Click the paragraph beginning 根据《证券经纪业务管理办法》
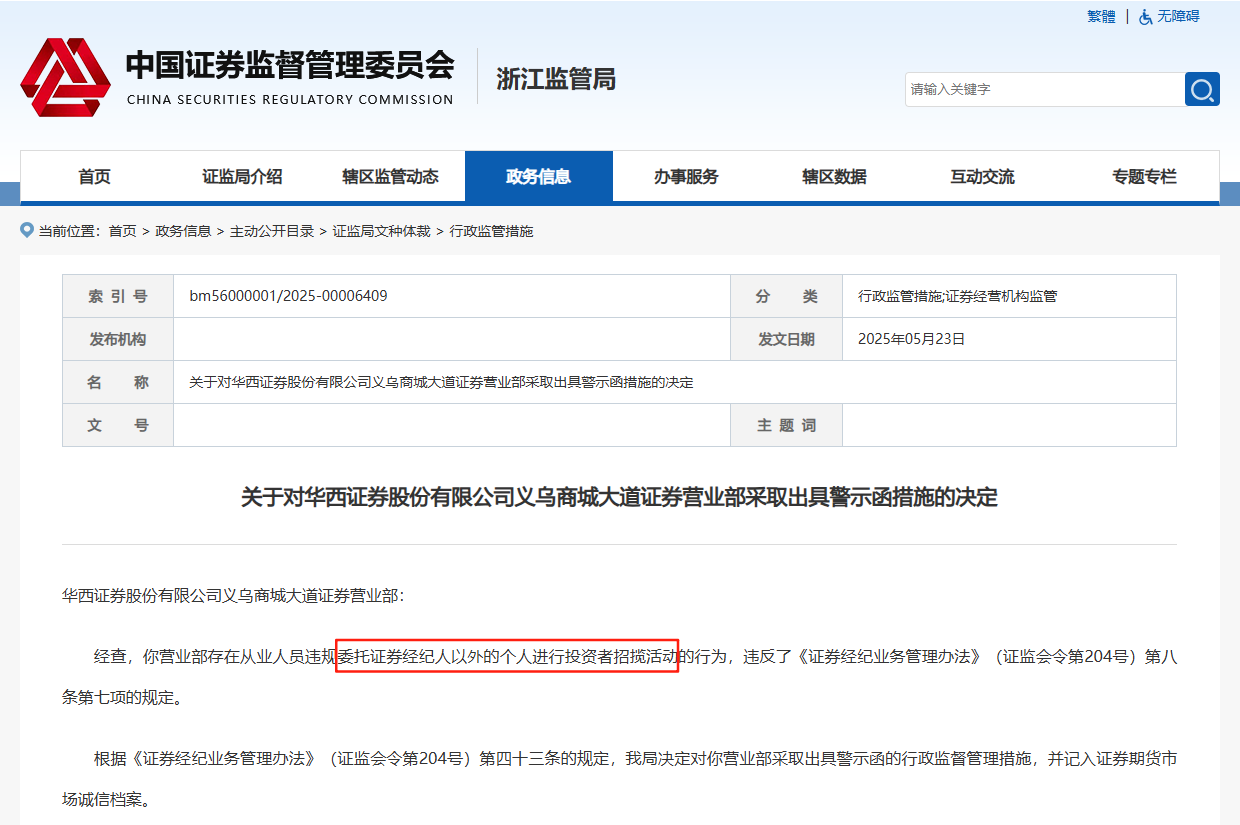Image resolution: width=1240 pixels, height=825 pixels. [619, 779]
